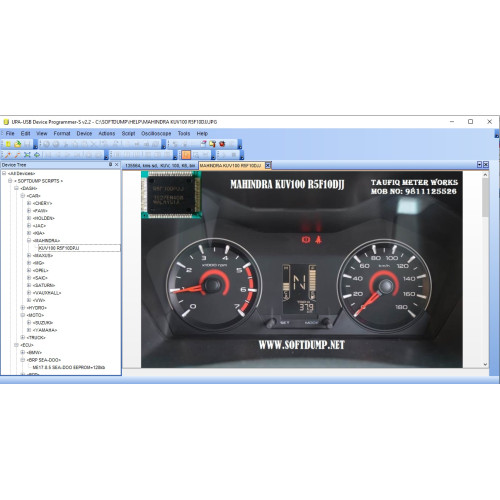Maximize the UPA-USB Programmer window

coord(470,122)
